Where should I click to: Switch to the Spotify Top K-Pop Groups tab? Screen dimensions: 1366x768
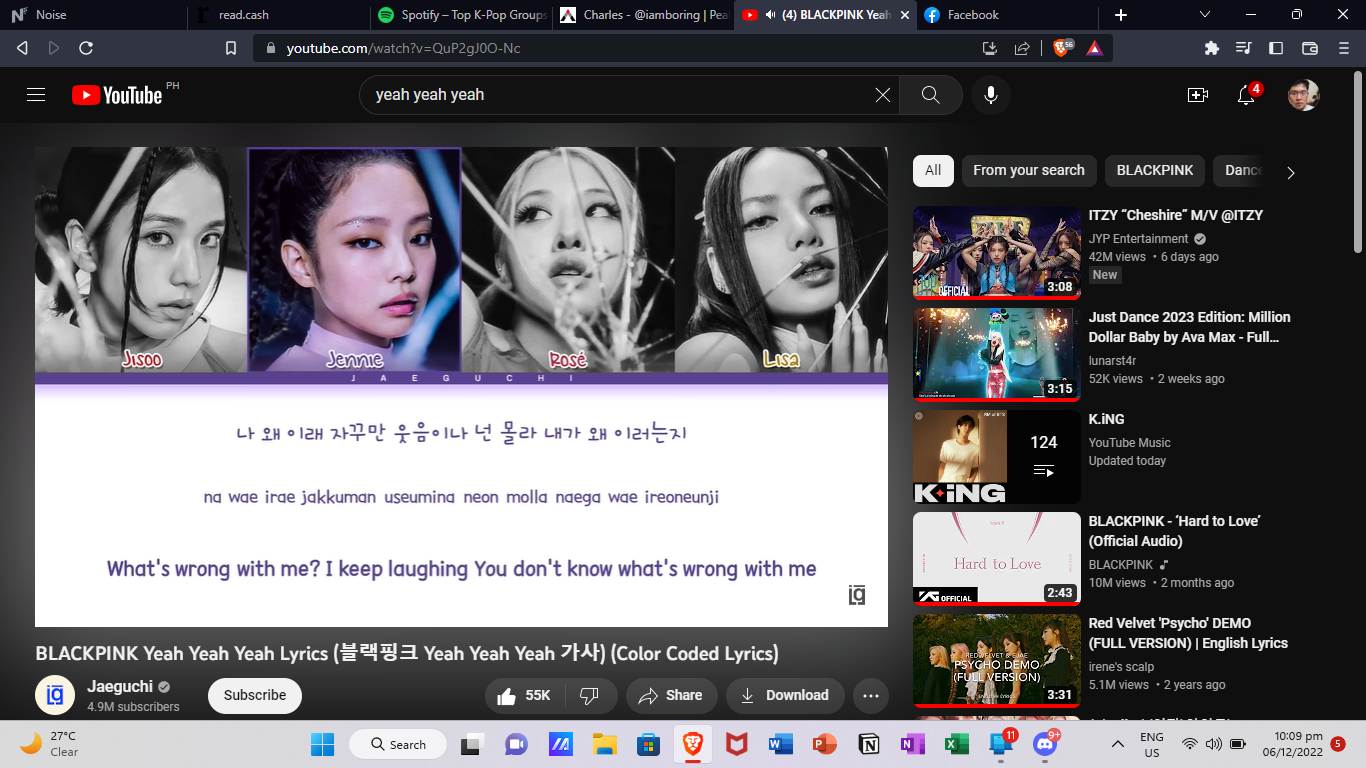[461, 15]
